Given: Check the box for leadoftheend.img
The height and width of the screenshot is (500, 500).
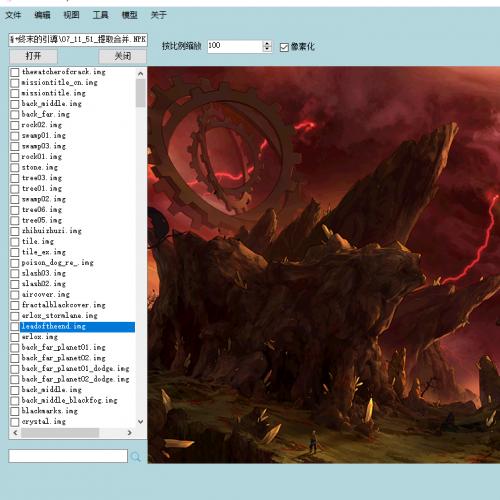Looking at the screenshot, I should coord(15,327).
